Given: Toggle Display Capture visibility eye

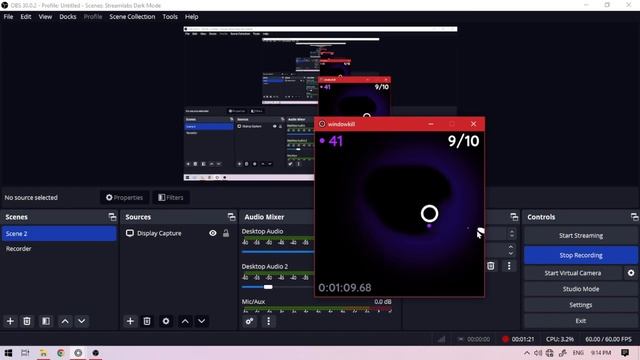Looking at the screenshot, I should click(x=213, y=233).
